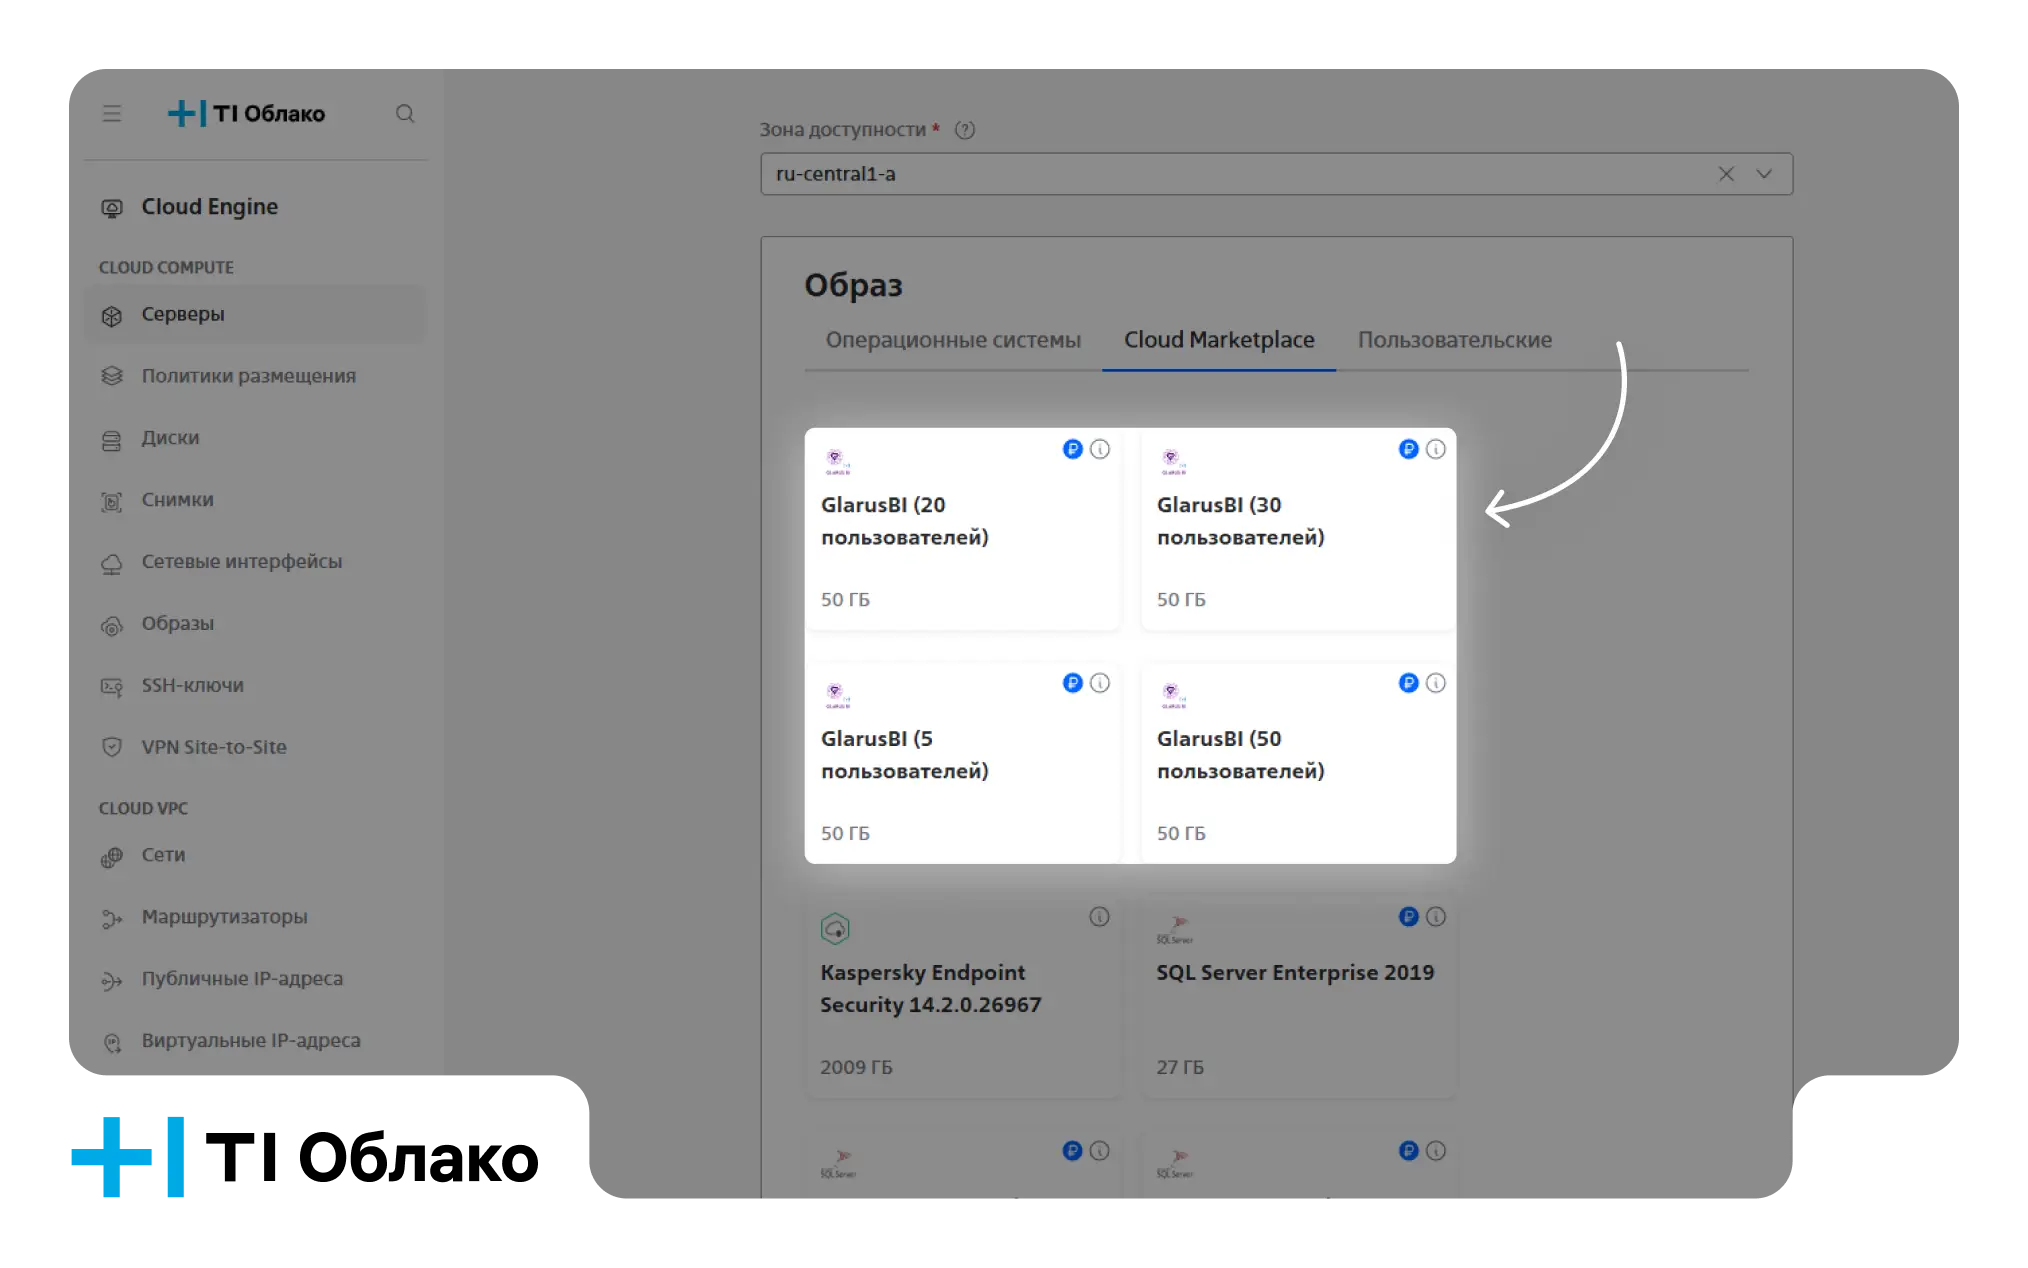
Task: Open the hamburger menu in sidebar header
Action: coord(112,114)
